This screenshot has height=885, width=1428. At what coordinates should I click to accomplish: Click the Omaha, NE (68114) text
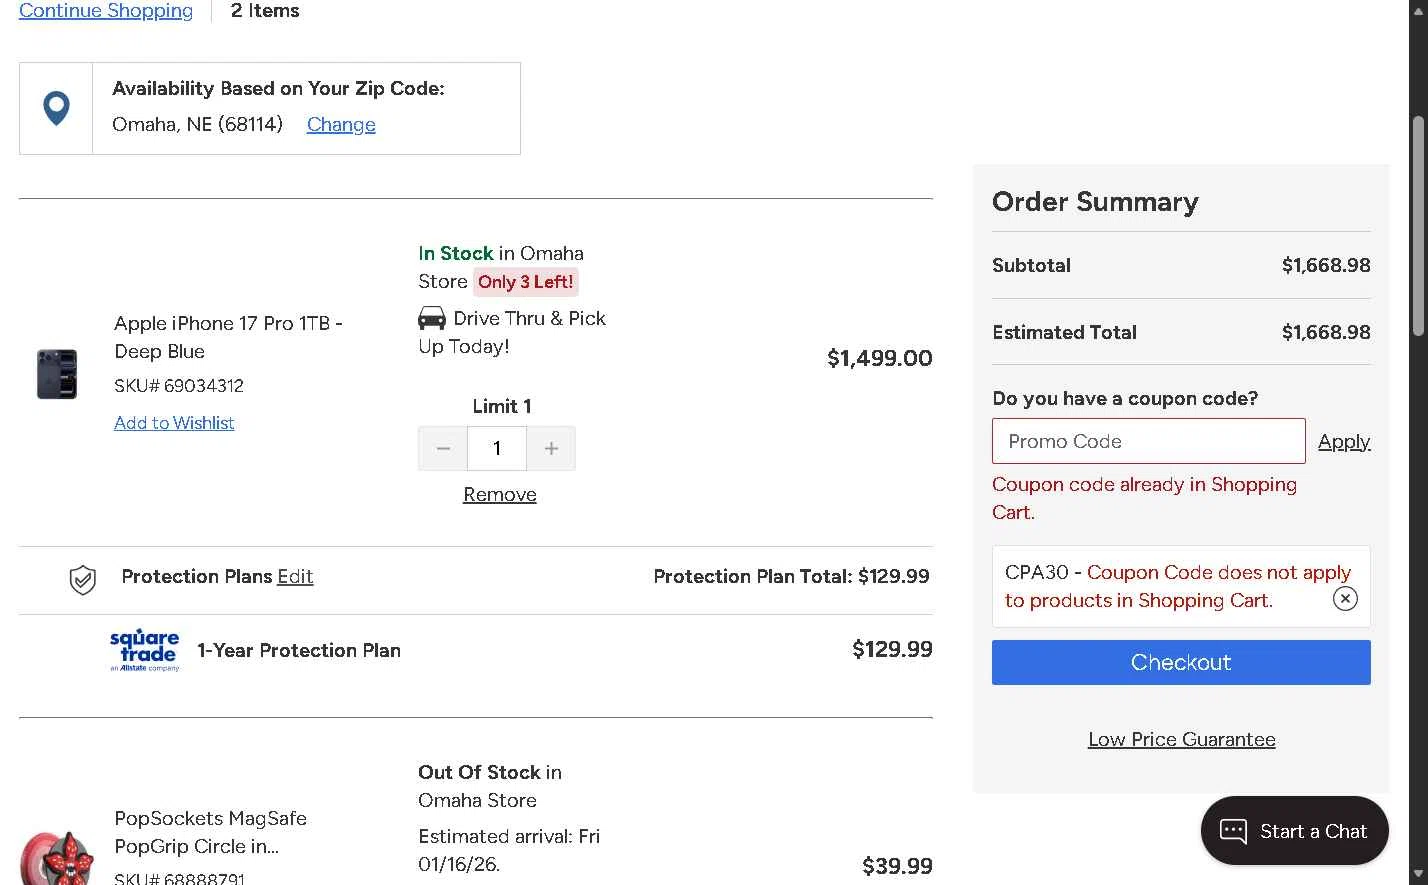197,124
